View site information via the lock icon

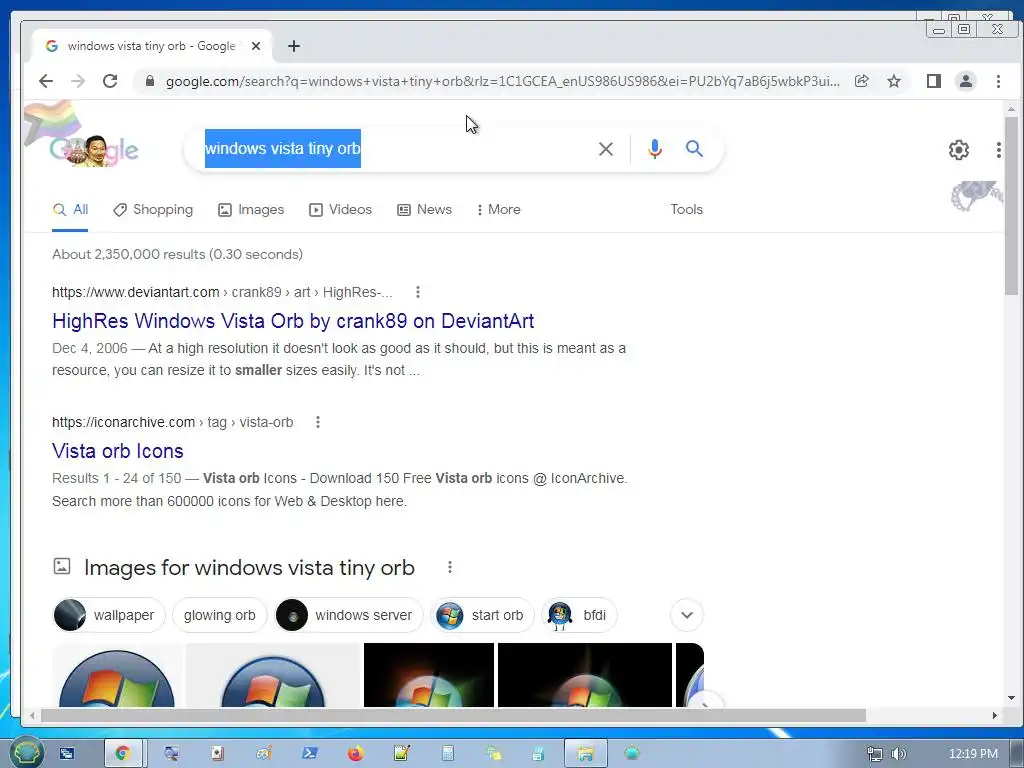(x=150, y=81)
